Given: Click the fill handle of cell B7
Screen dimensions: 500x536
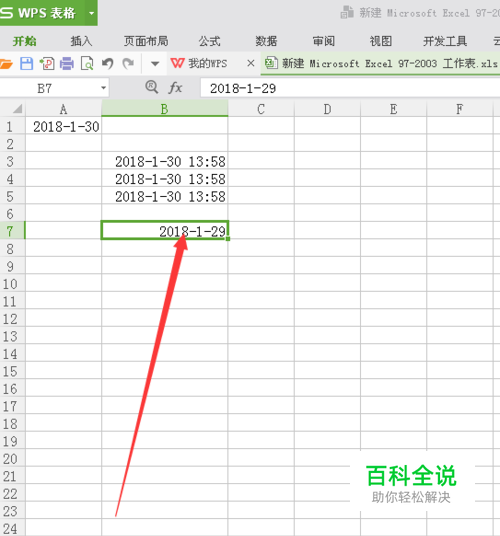Looking at the screenshot, I should (228, 239).
